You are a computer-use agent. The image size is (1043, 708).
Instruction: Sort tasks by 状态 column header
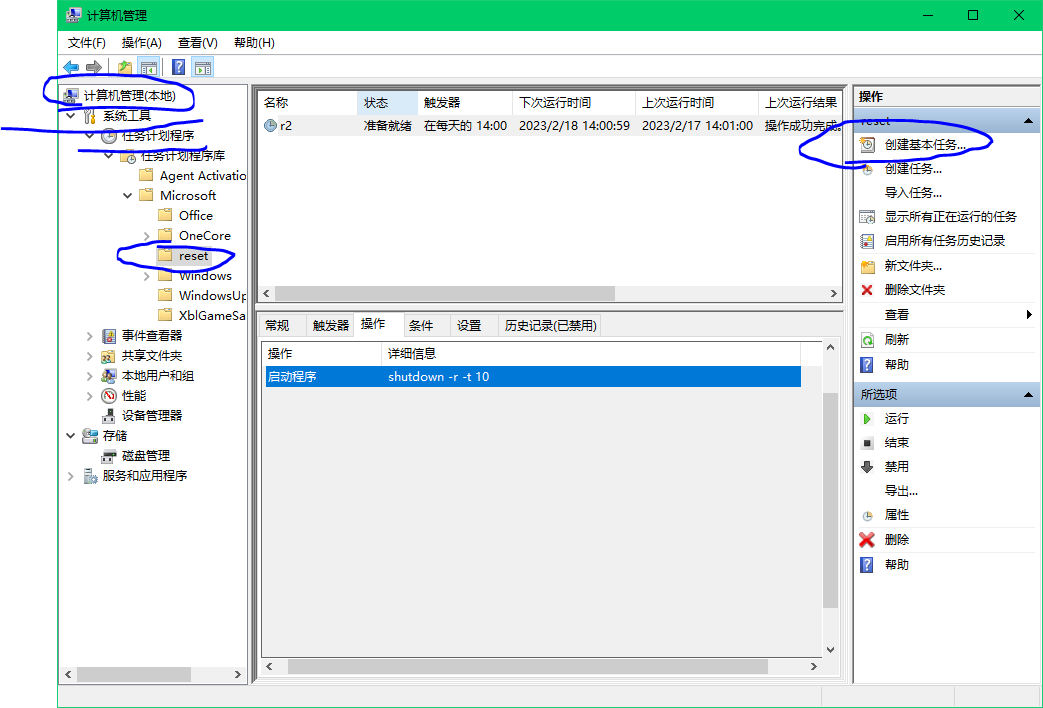387,102
